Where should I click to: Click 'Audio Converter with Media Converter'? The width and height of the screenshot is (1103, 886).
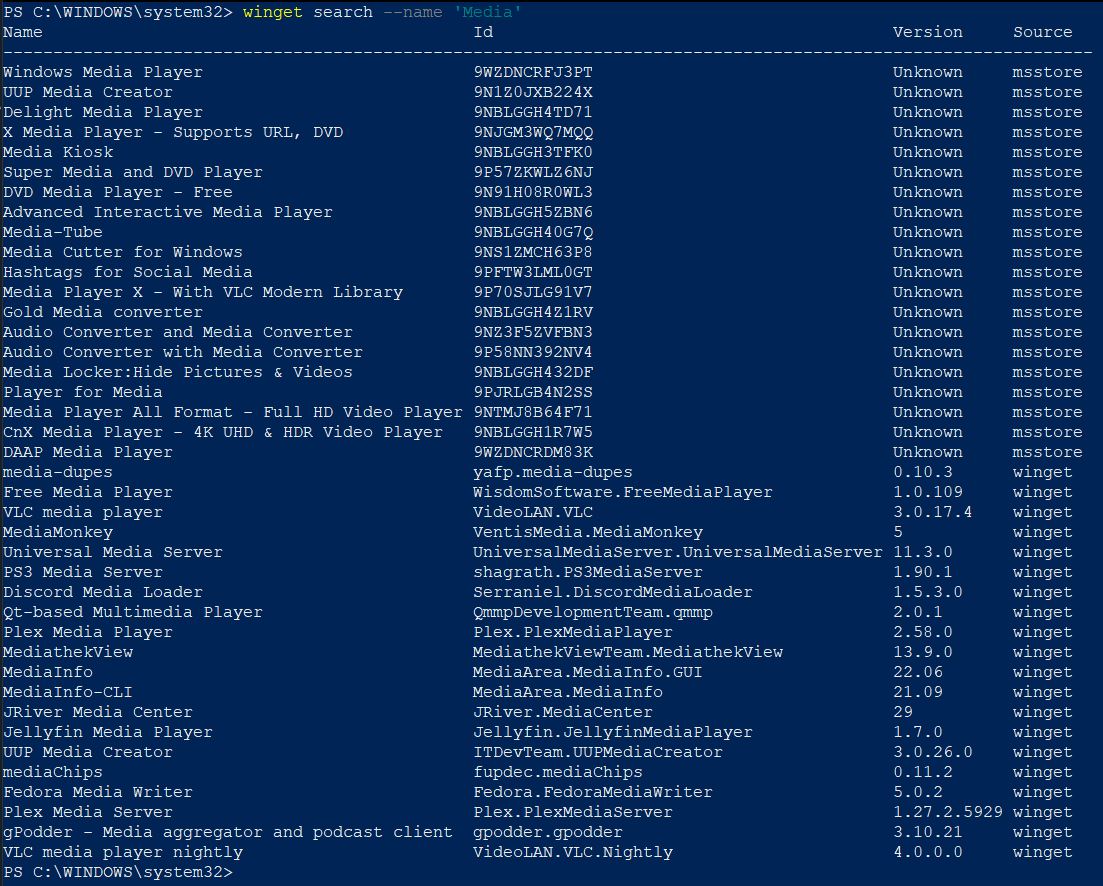(x=183, y=352)
